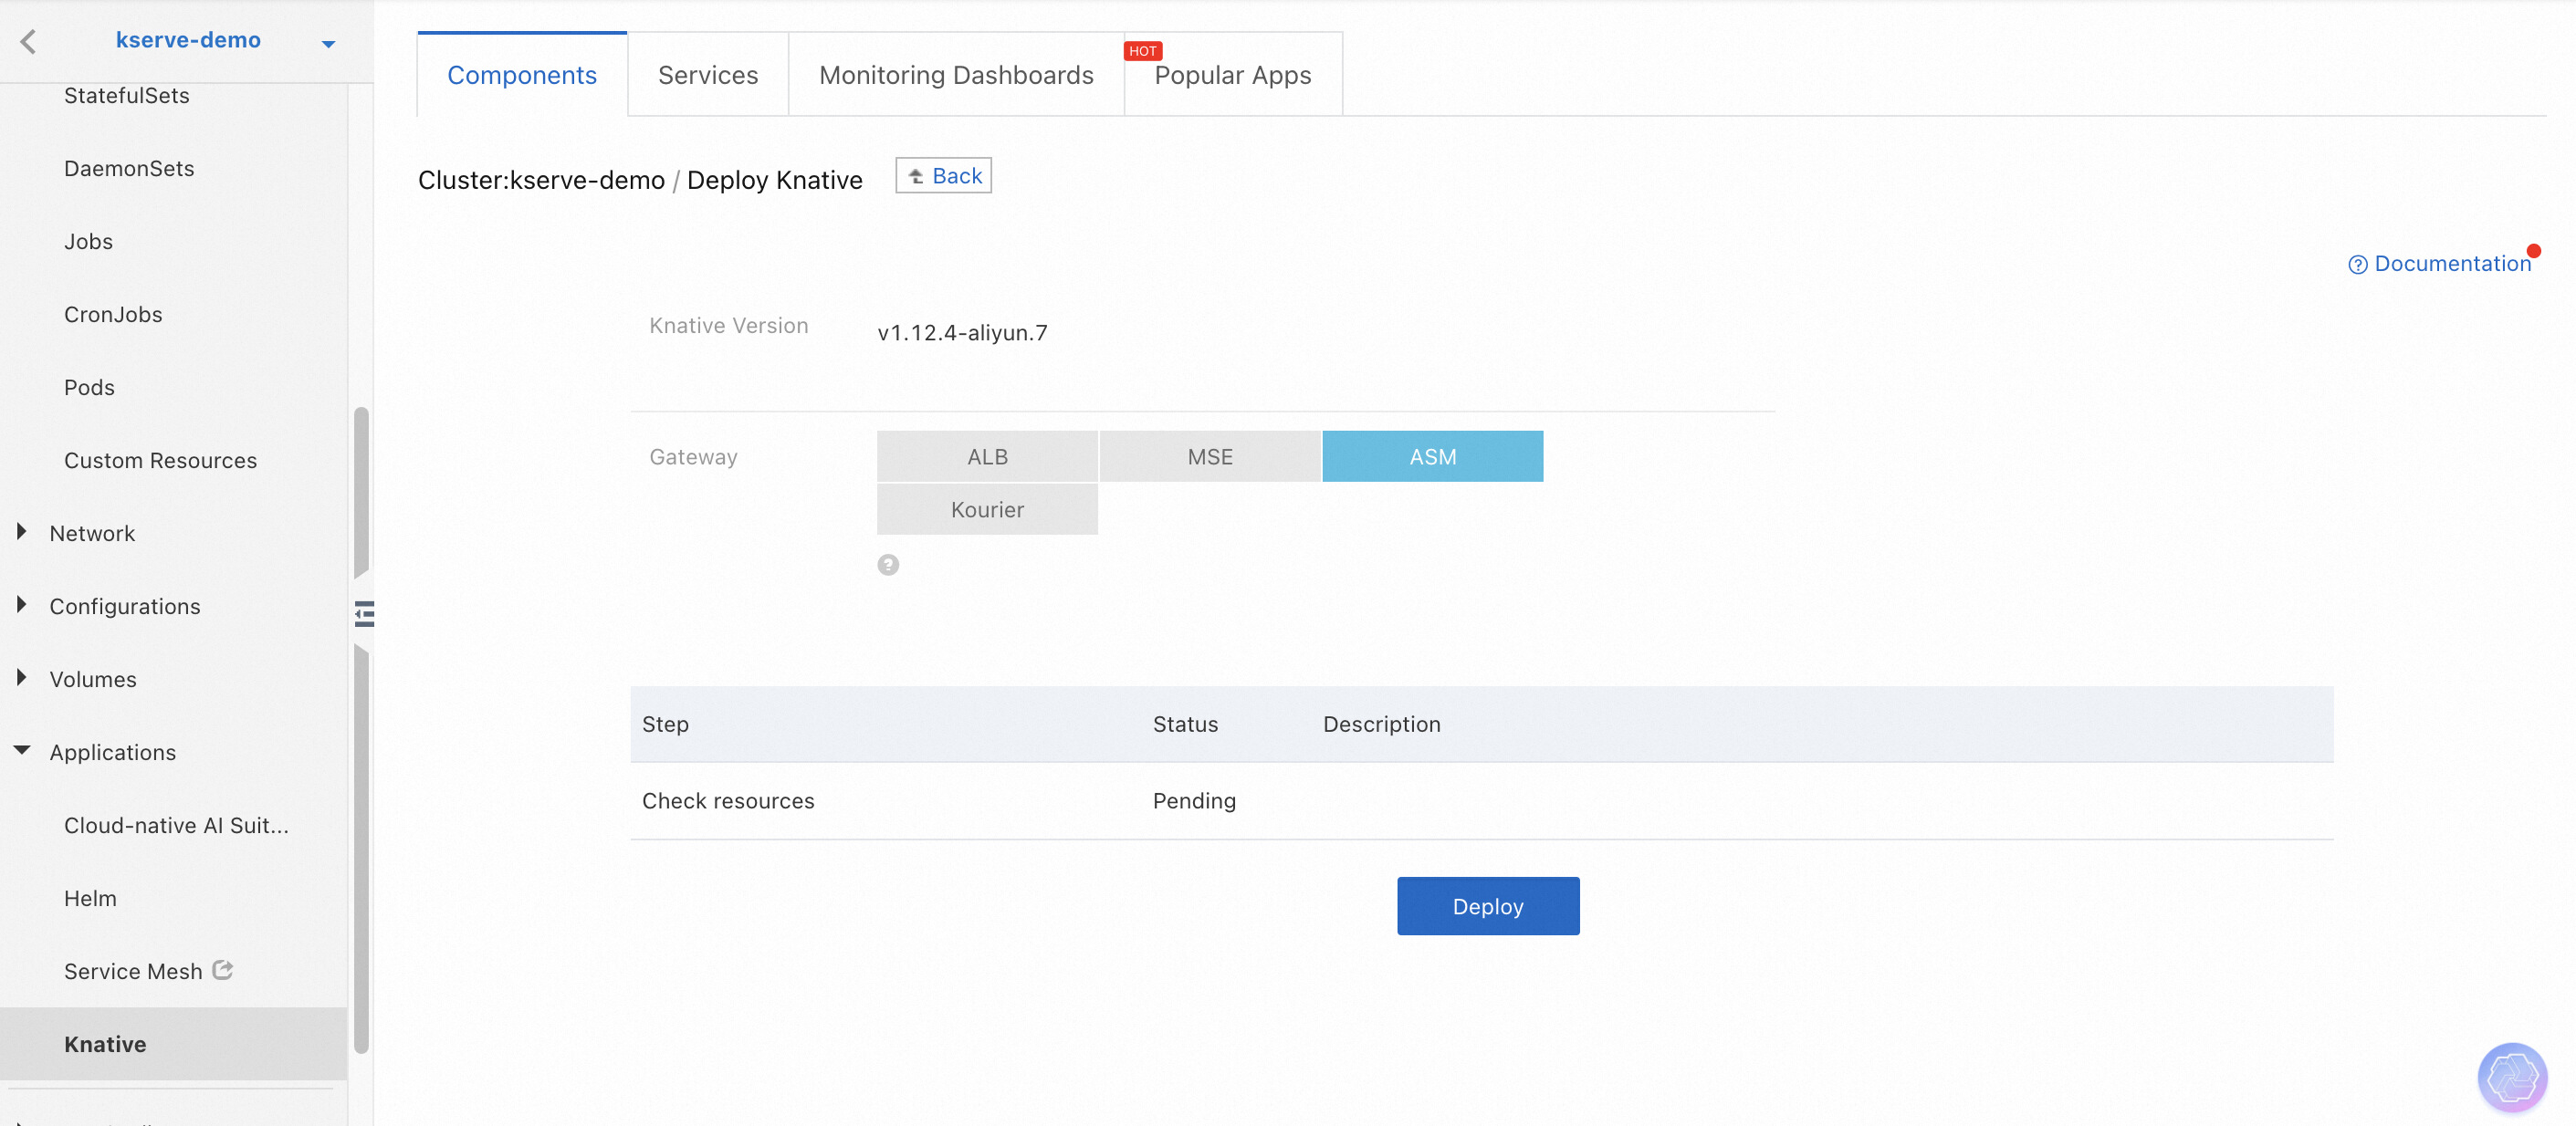Click the kserve-demo cluster name
The width and height of the screenshot is (2576, 1126).
[188, 40]
